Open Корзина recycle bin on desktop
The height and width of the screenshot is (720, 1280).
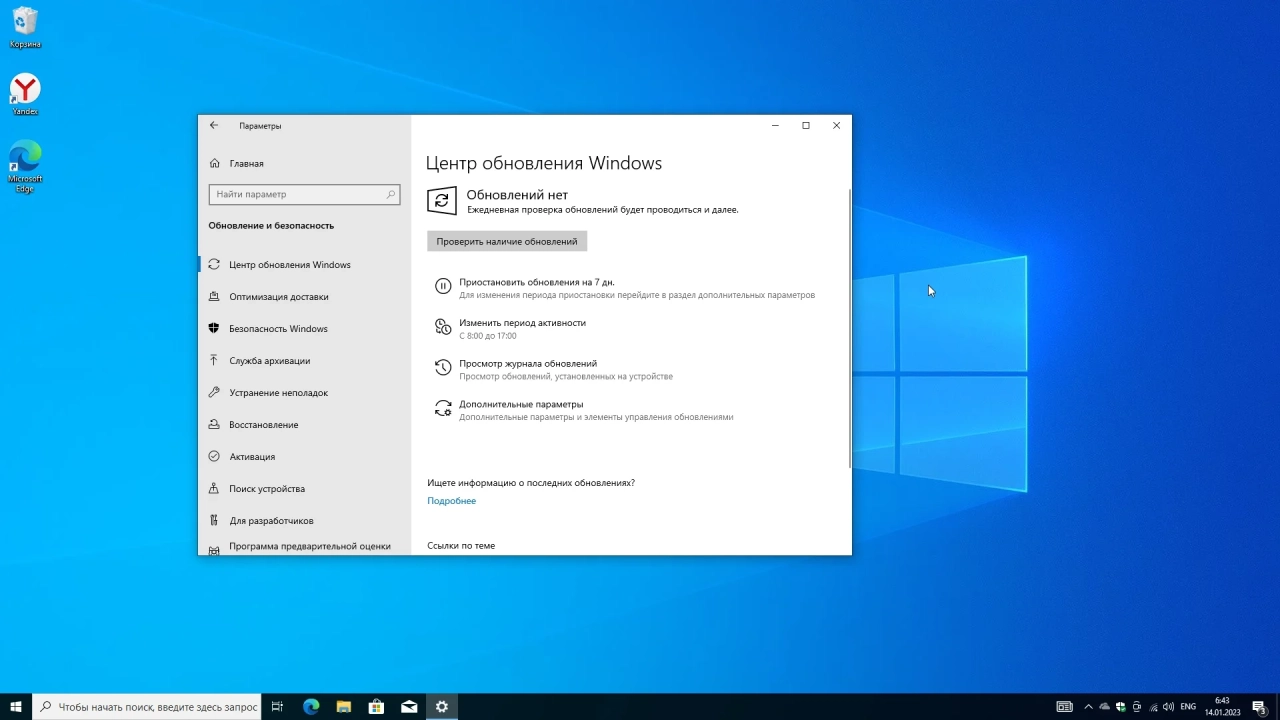click(25, 28)
